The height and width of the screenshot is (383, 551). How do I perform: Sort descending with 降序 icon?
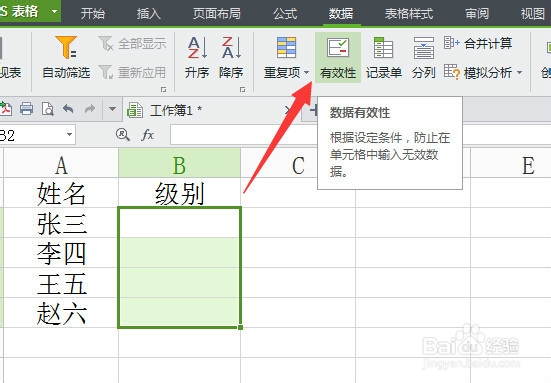pyautogui.click(x=231, y=47)
